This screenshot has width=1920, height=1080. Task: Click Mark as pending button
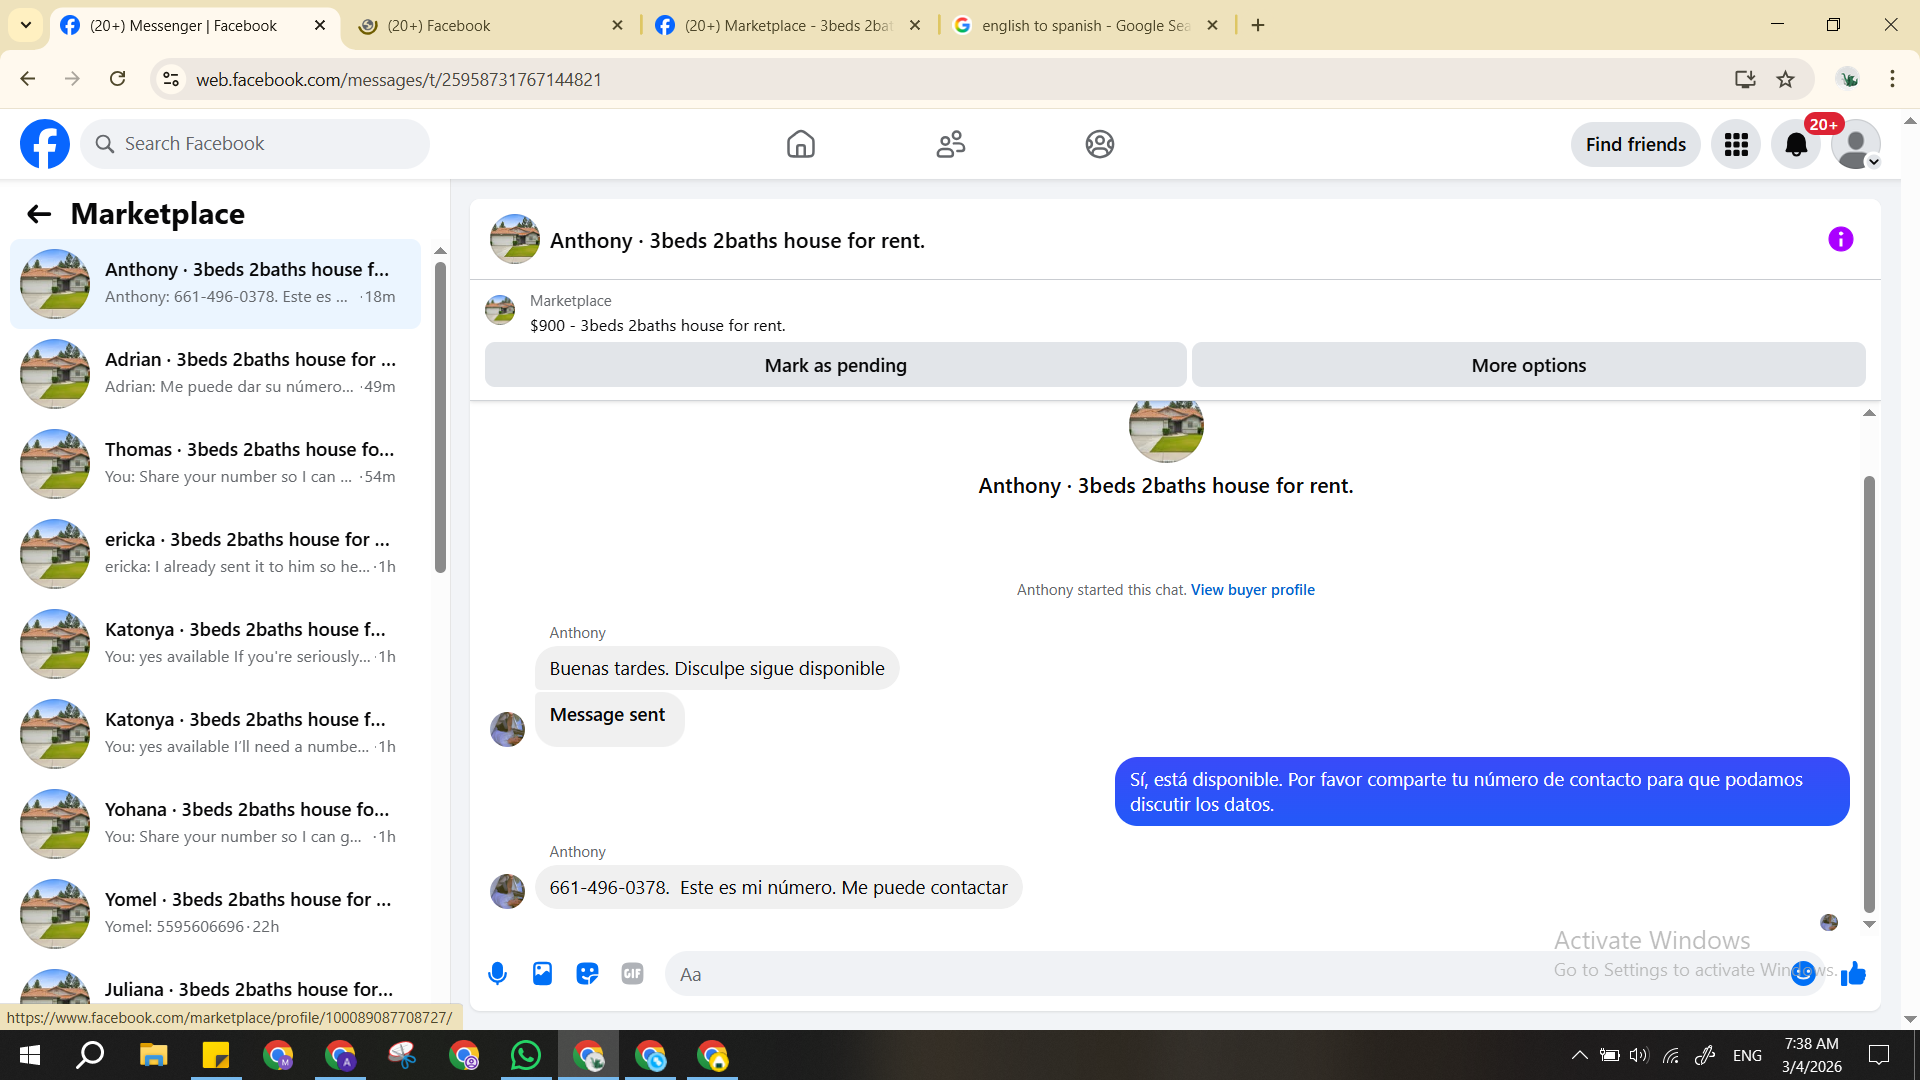[835, 365]
